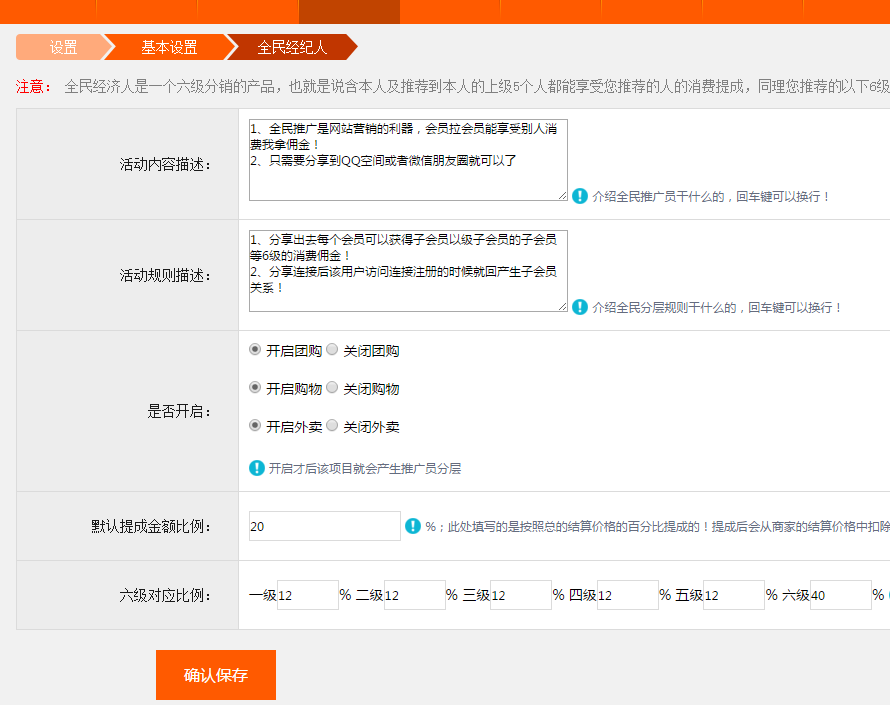Screen dimensions: 890x705
Task: Select 关闭购物 radio button
Action: 332,388
